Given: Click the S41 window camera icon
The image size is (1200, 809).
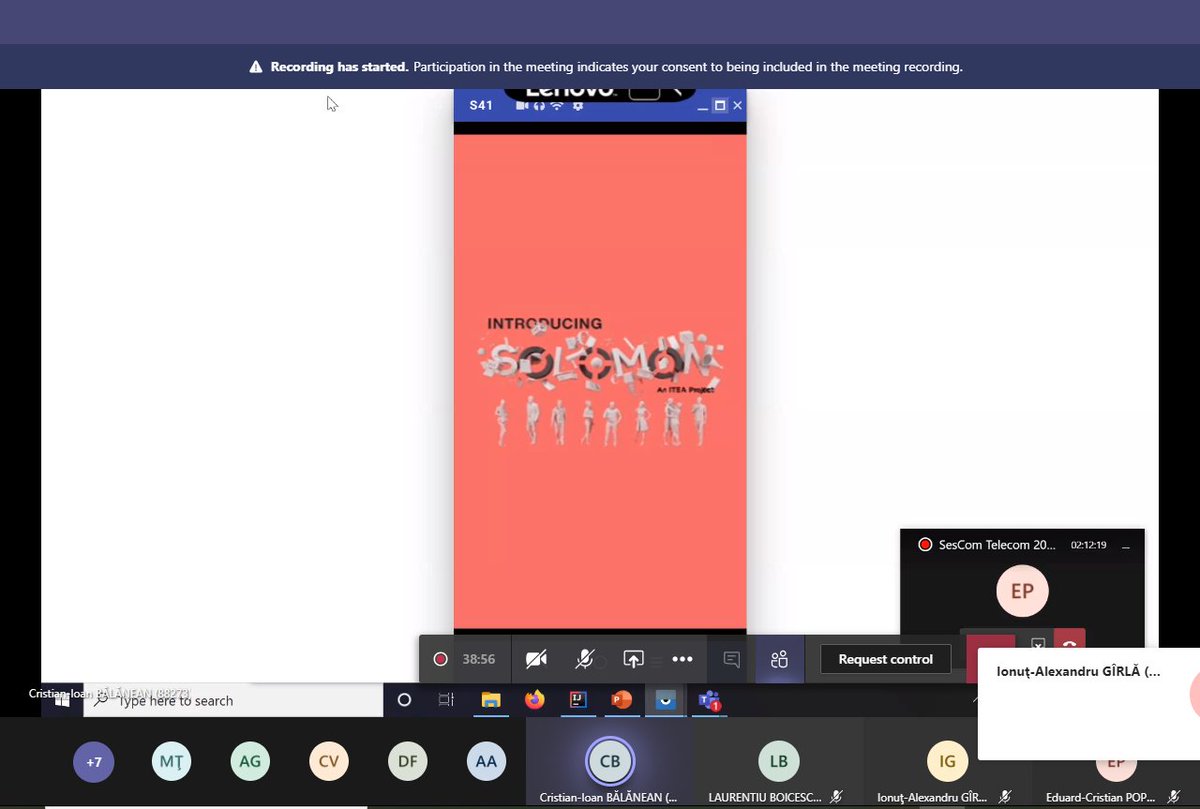Looking at the screenshot, I should (x=522, y=105).
